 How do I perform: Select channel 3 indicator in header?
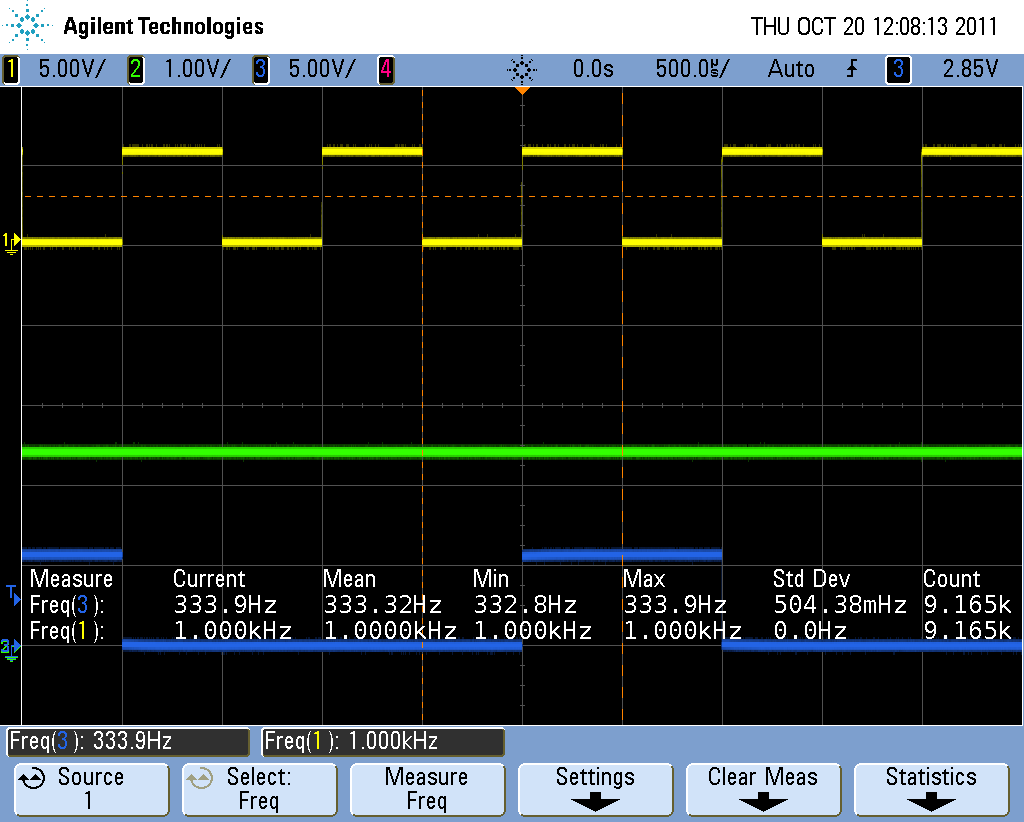(x=261, y=69)
